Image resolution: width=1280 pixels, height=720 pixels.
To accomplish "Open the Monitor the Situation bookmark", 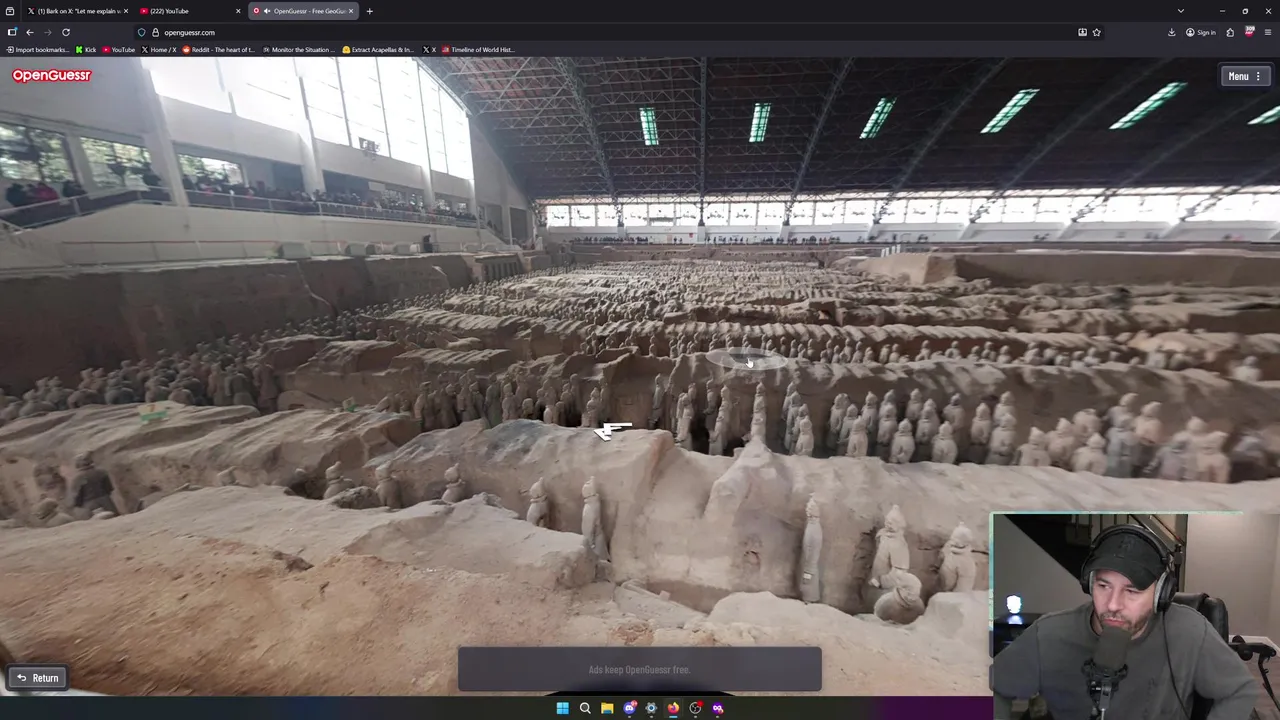I will tap(298, 49).
